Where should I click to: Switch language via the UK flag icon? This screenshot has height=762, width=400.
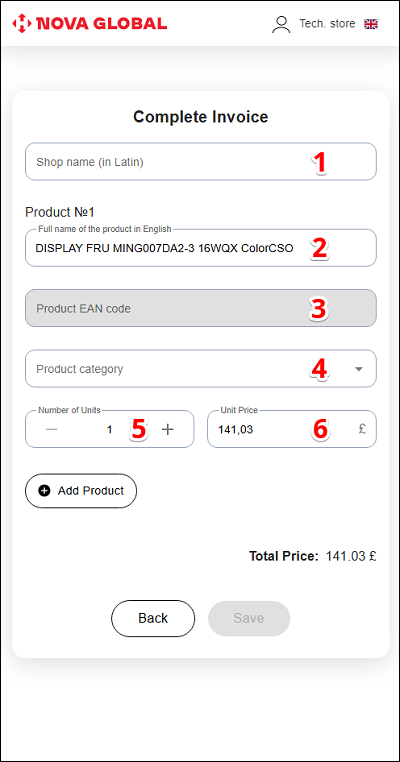(371, 24)
